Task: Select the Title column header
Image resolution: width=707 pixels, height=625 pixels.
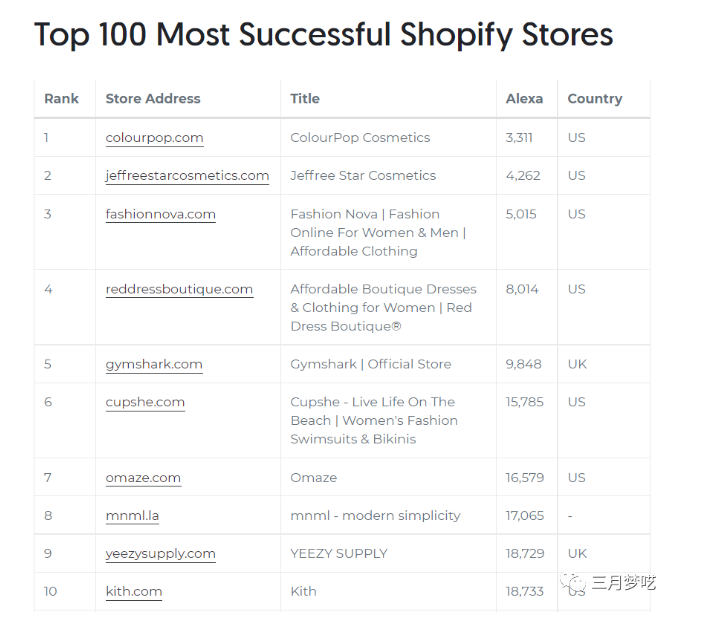Action: click(305, 99)
